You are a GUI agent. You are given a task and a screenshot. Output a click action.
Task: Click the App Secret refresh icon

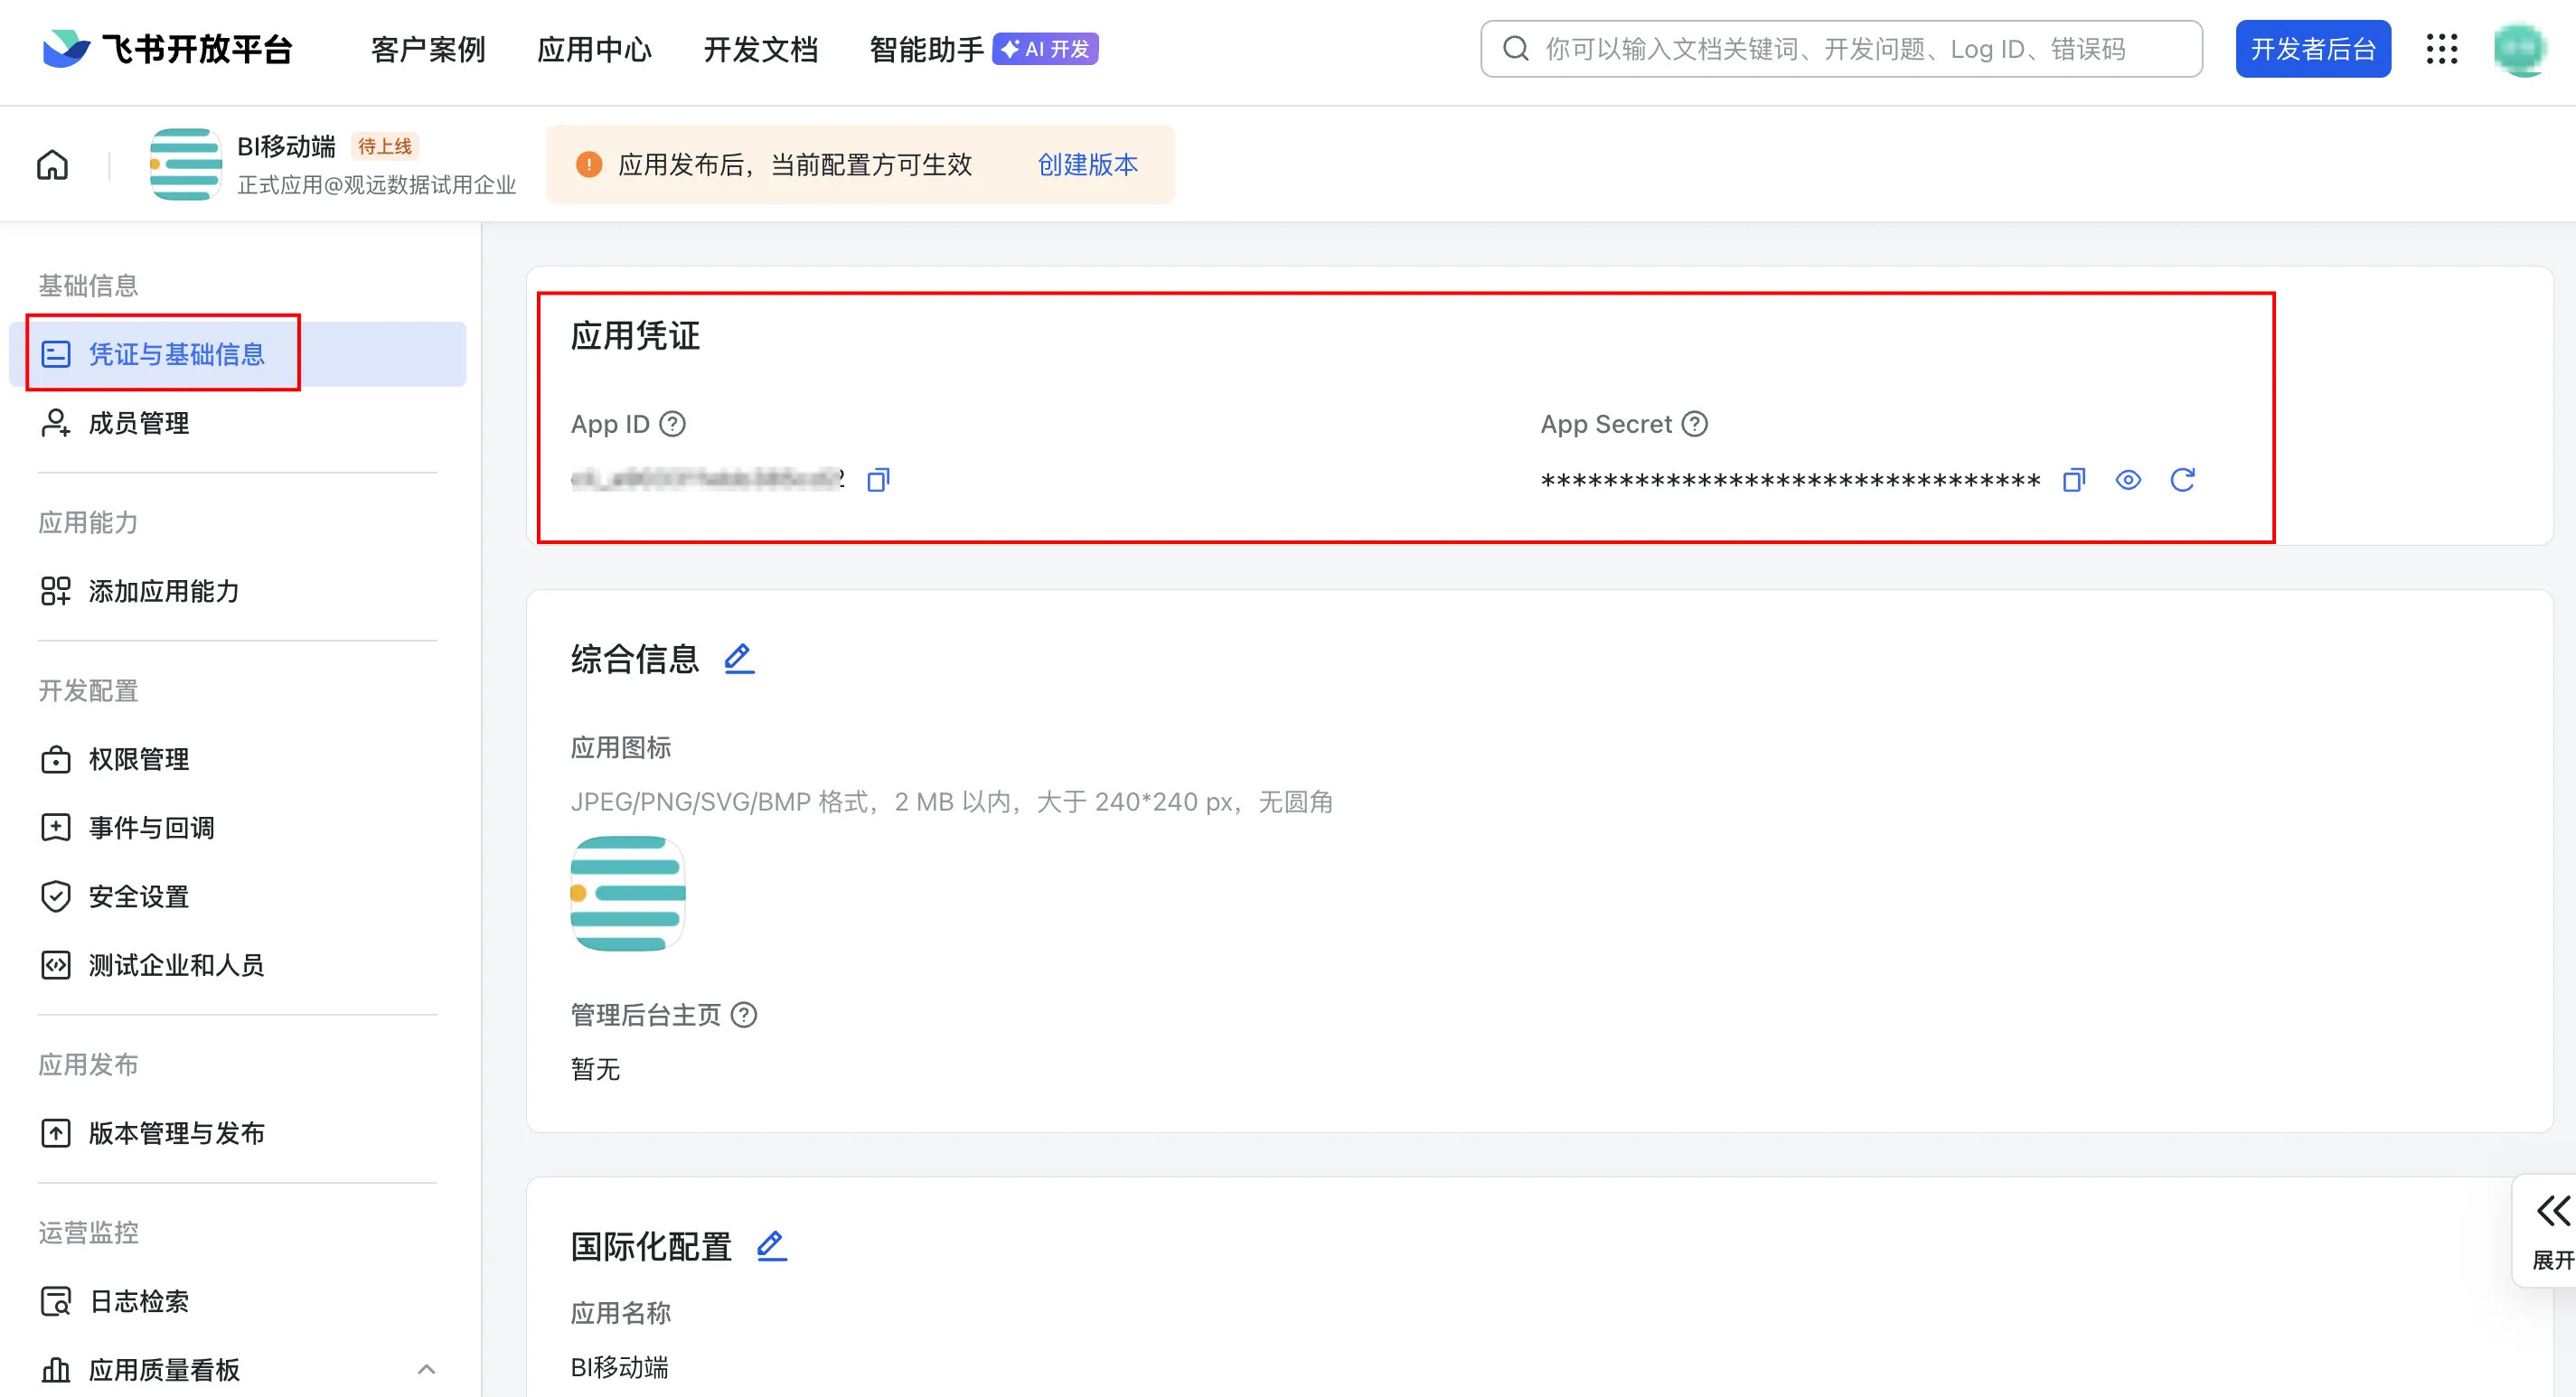click(x=2182, y=480)
